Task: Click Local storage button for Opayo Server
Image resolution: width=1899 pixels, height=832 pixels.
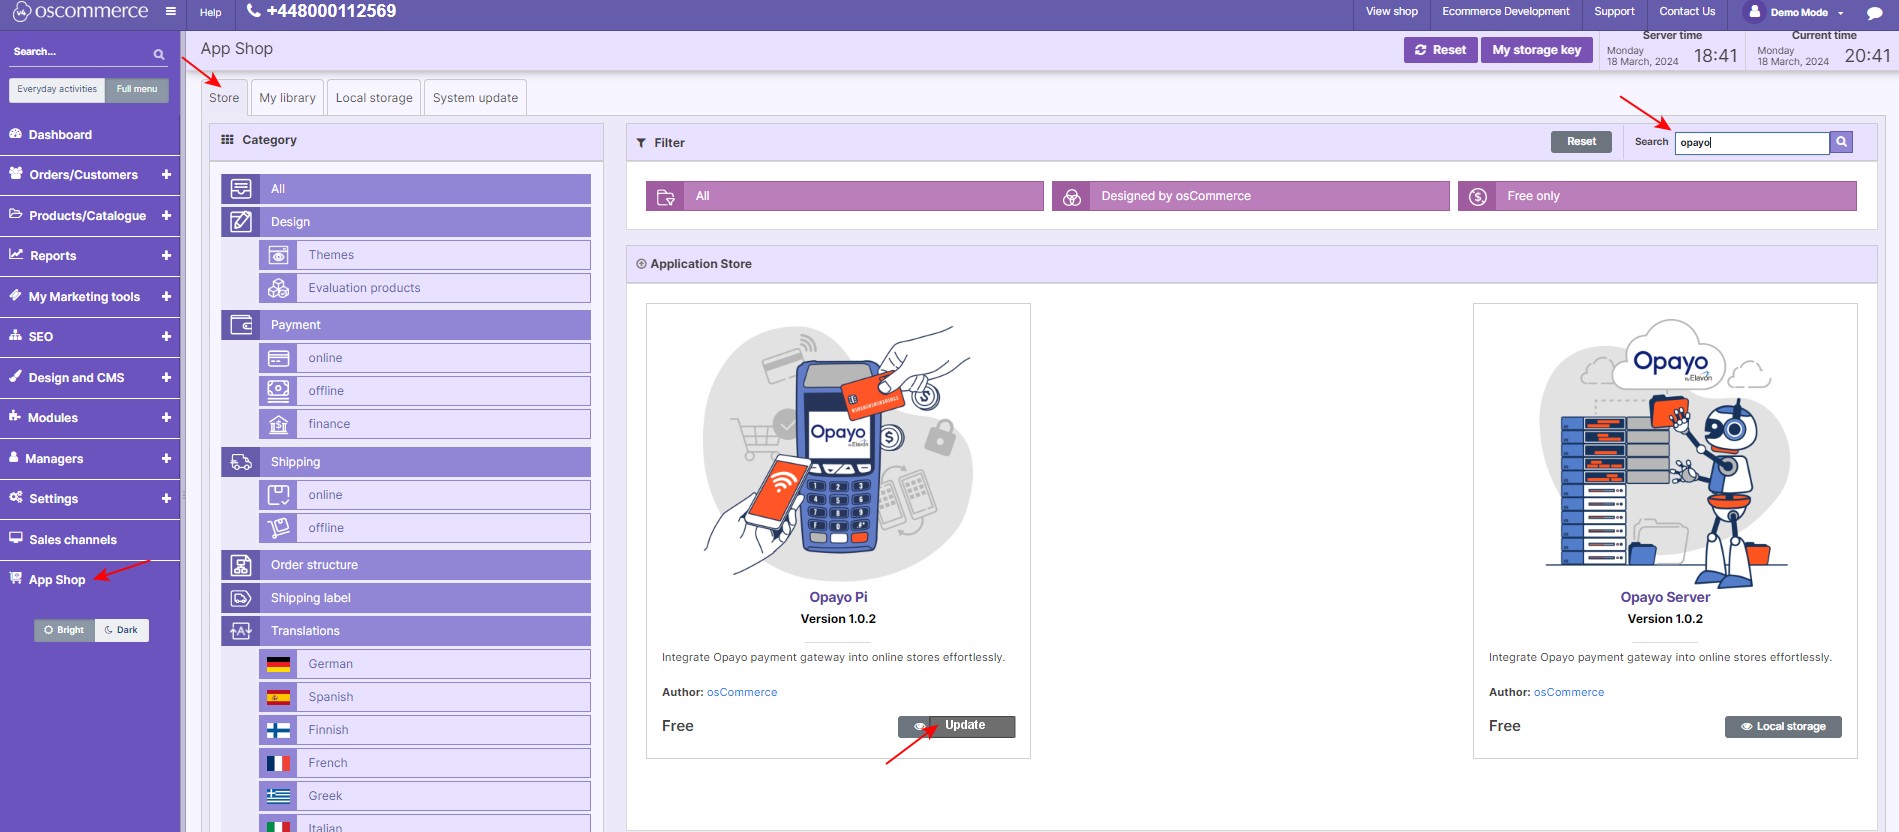Action: pyautogui.click(x=1783, y=727)
